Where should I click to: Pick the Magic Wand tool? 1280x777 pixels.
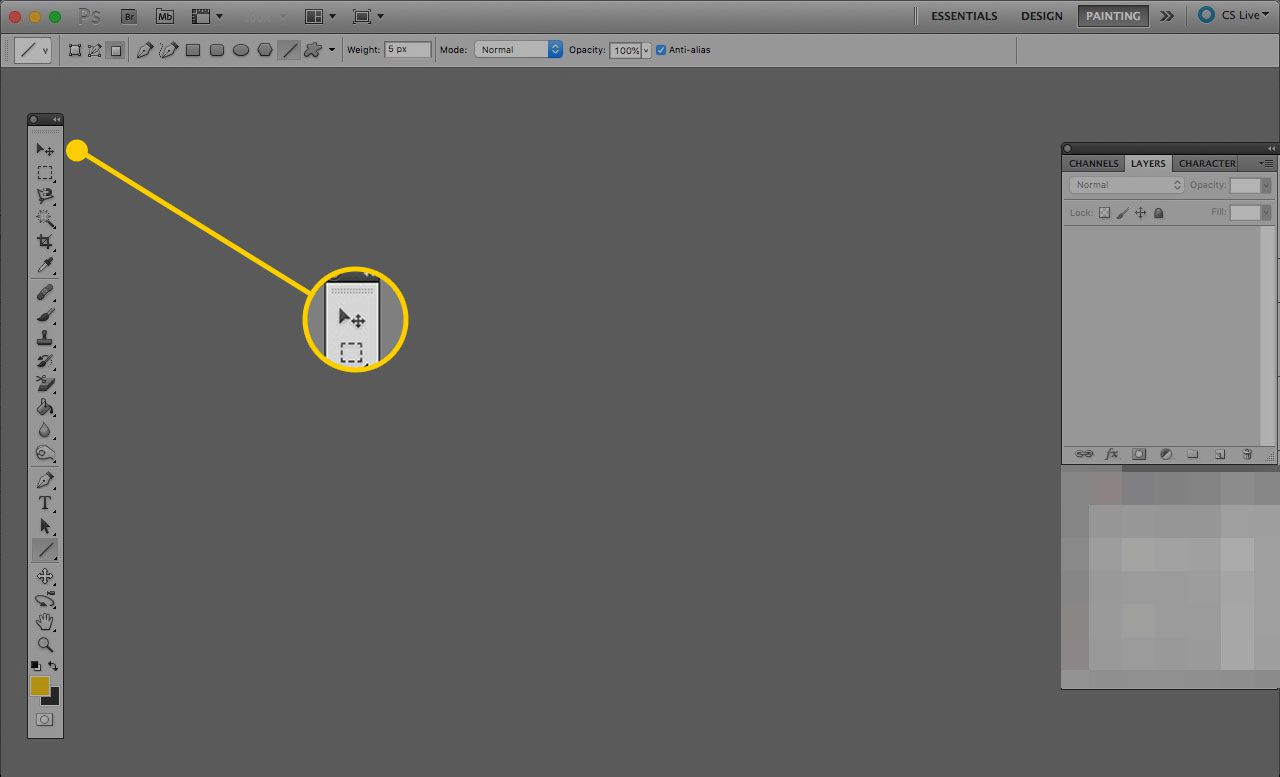45,218
